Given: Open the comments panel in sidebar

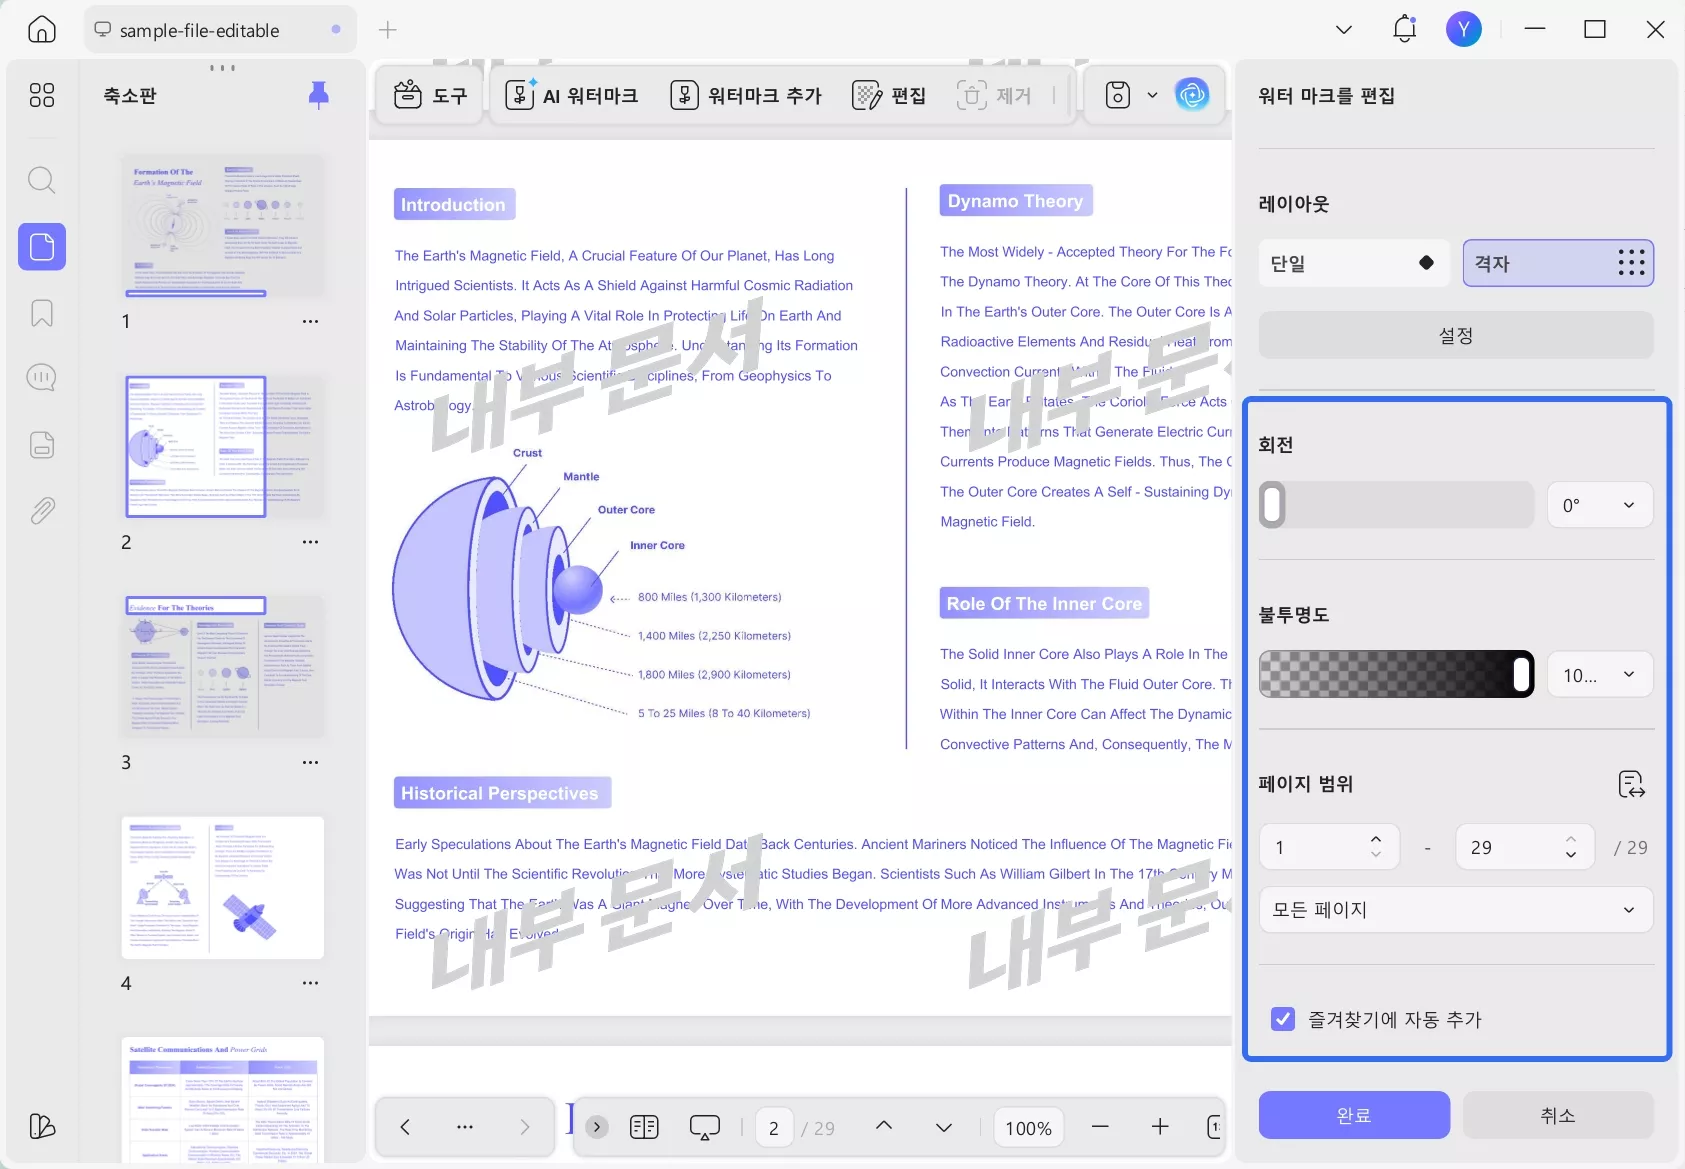Looking at the screenshot, I should point(41,378).
